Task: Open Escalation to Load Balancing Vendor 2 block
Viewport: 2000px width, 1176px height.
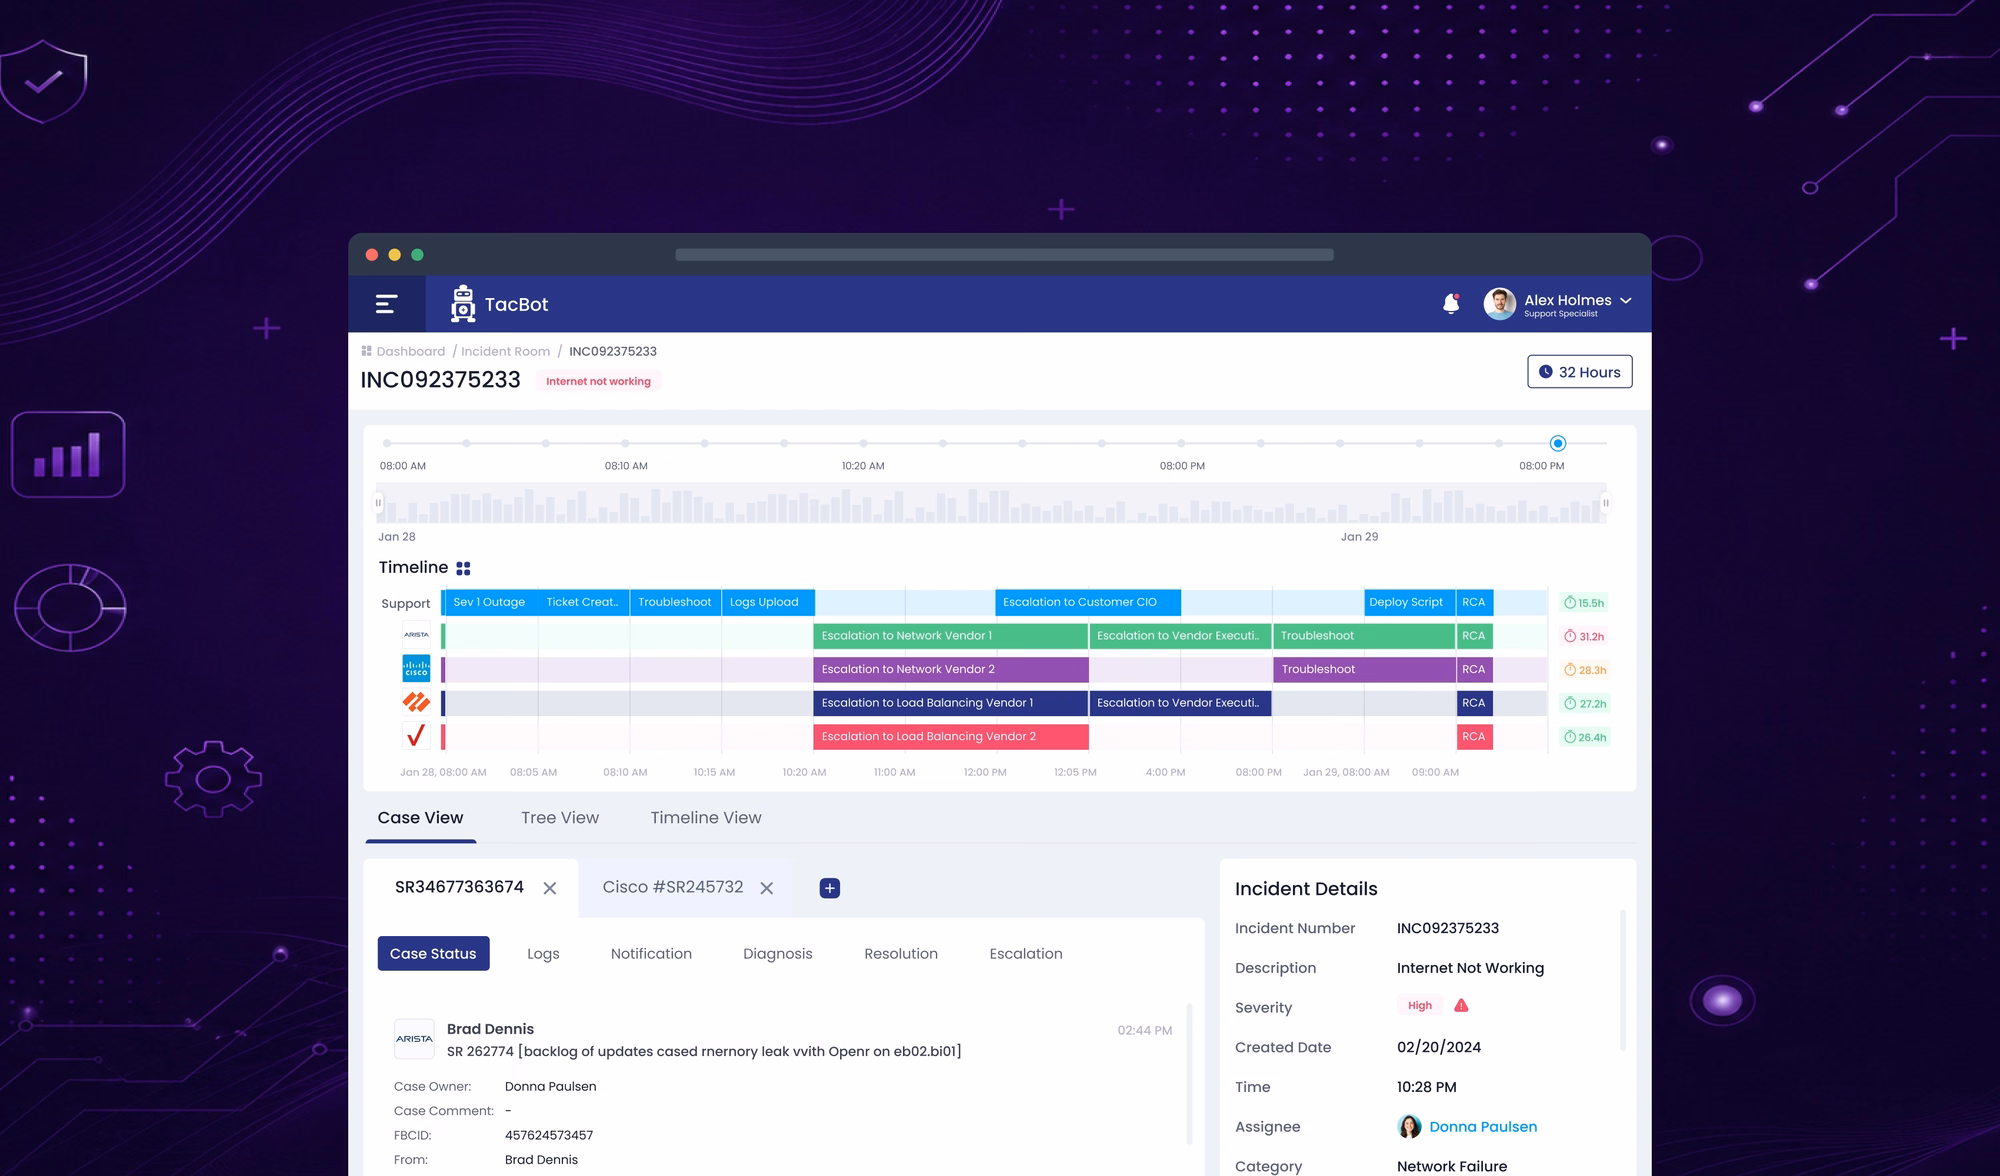Action: coord(951,736)
